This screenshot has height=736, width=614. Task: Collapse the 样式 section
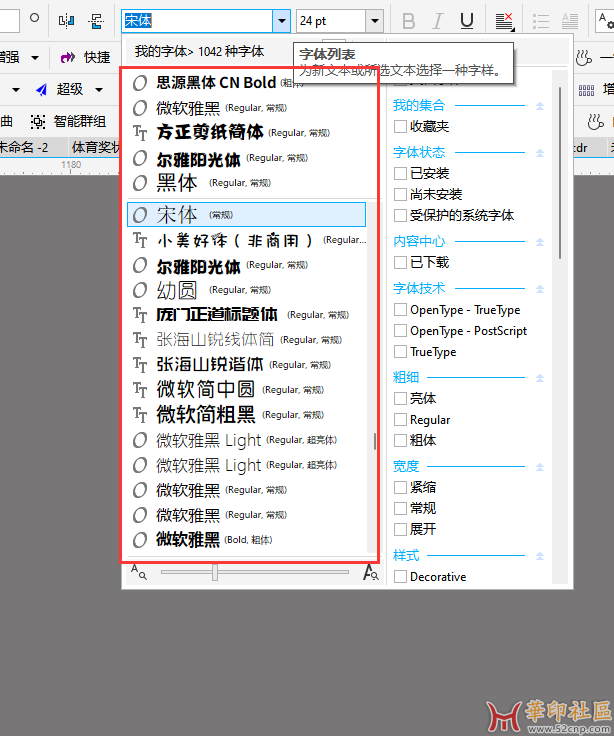540,556
